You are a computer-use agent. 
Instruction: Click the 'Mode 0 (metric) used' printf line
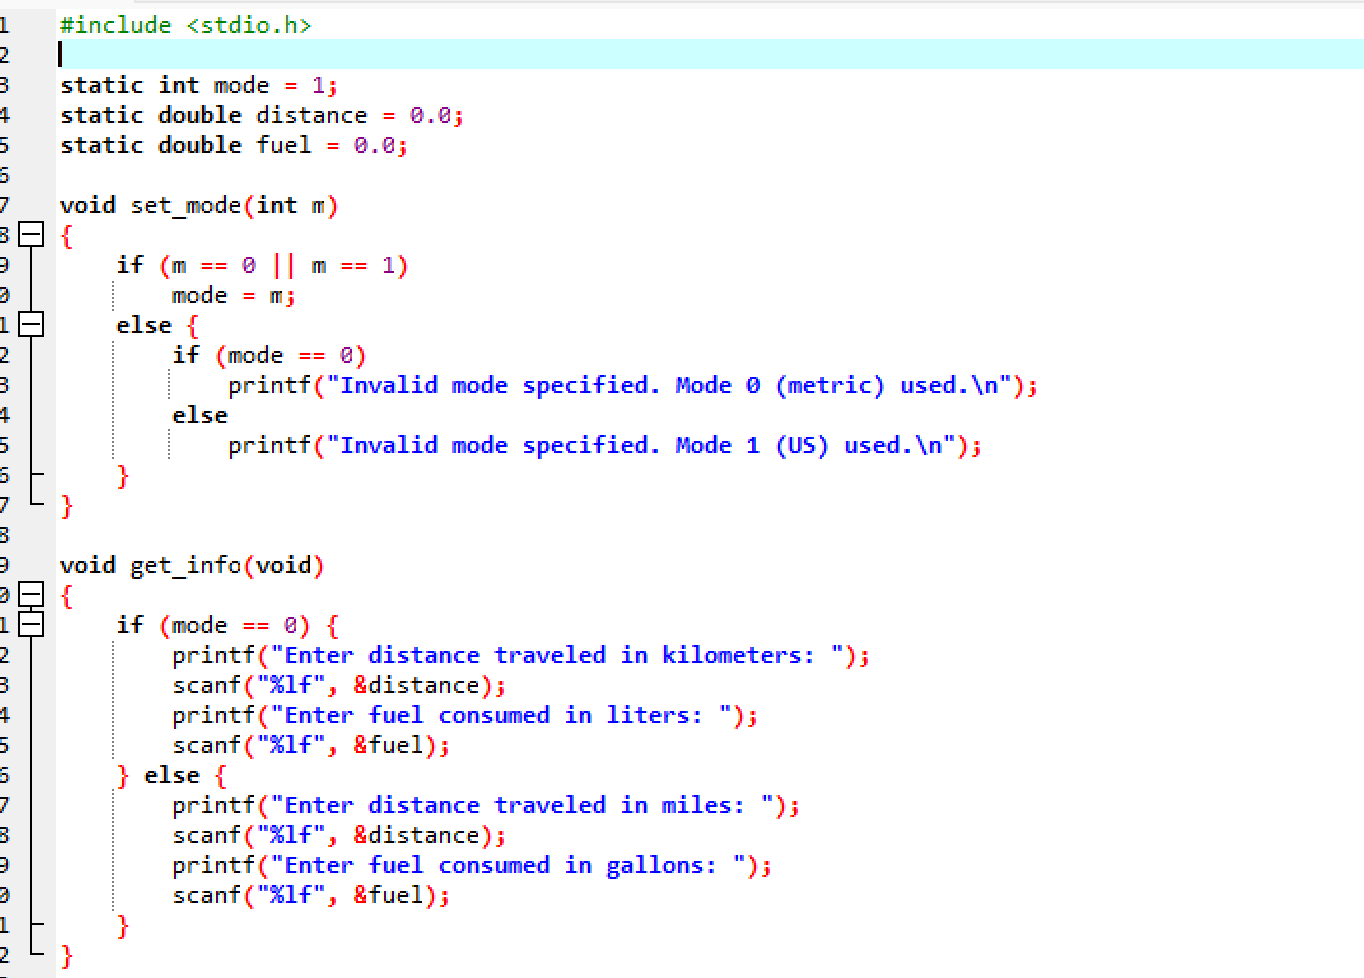point(633,385)
